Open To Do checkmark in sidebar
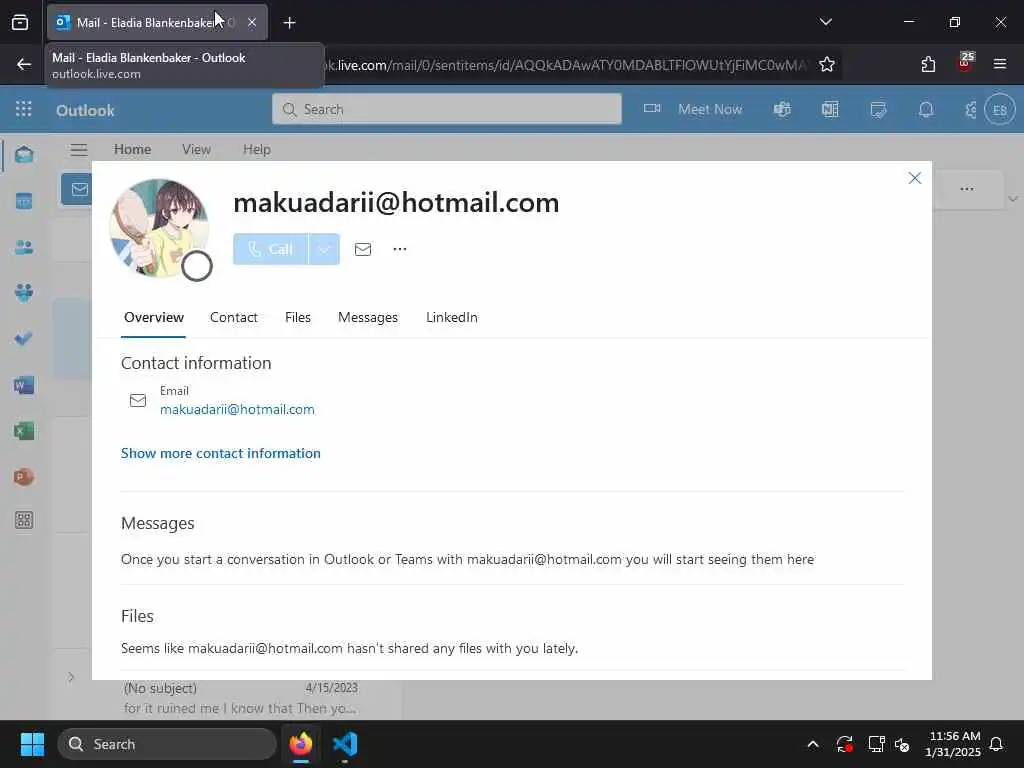Screen dimensions: 1024x768 [x=24, y=339]
